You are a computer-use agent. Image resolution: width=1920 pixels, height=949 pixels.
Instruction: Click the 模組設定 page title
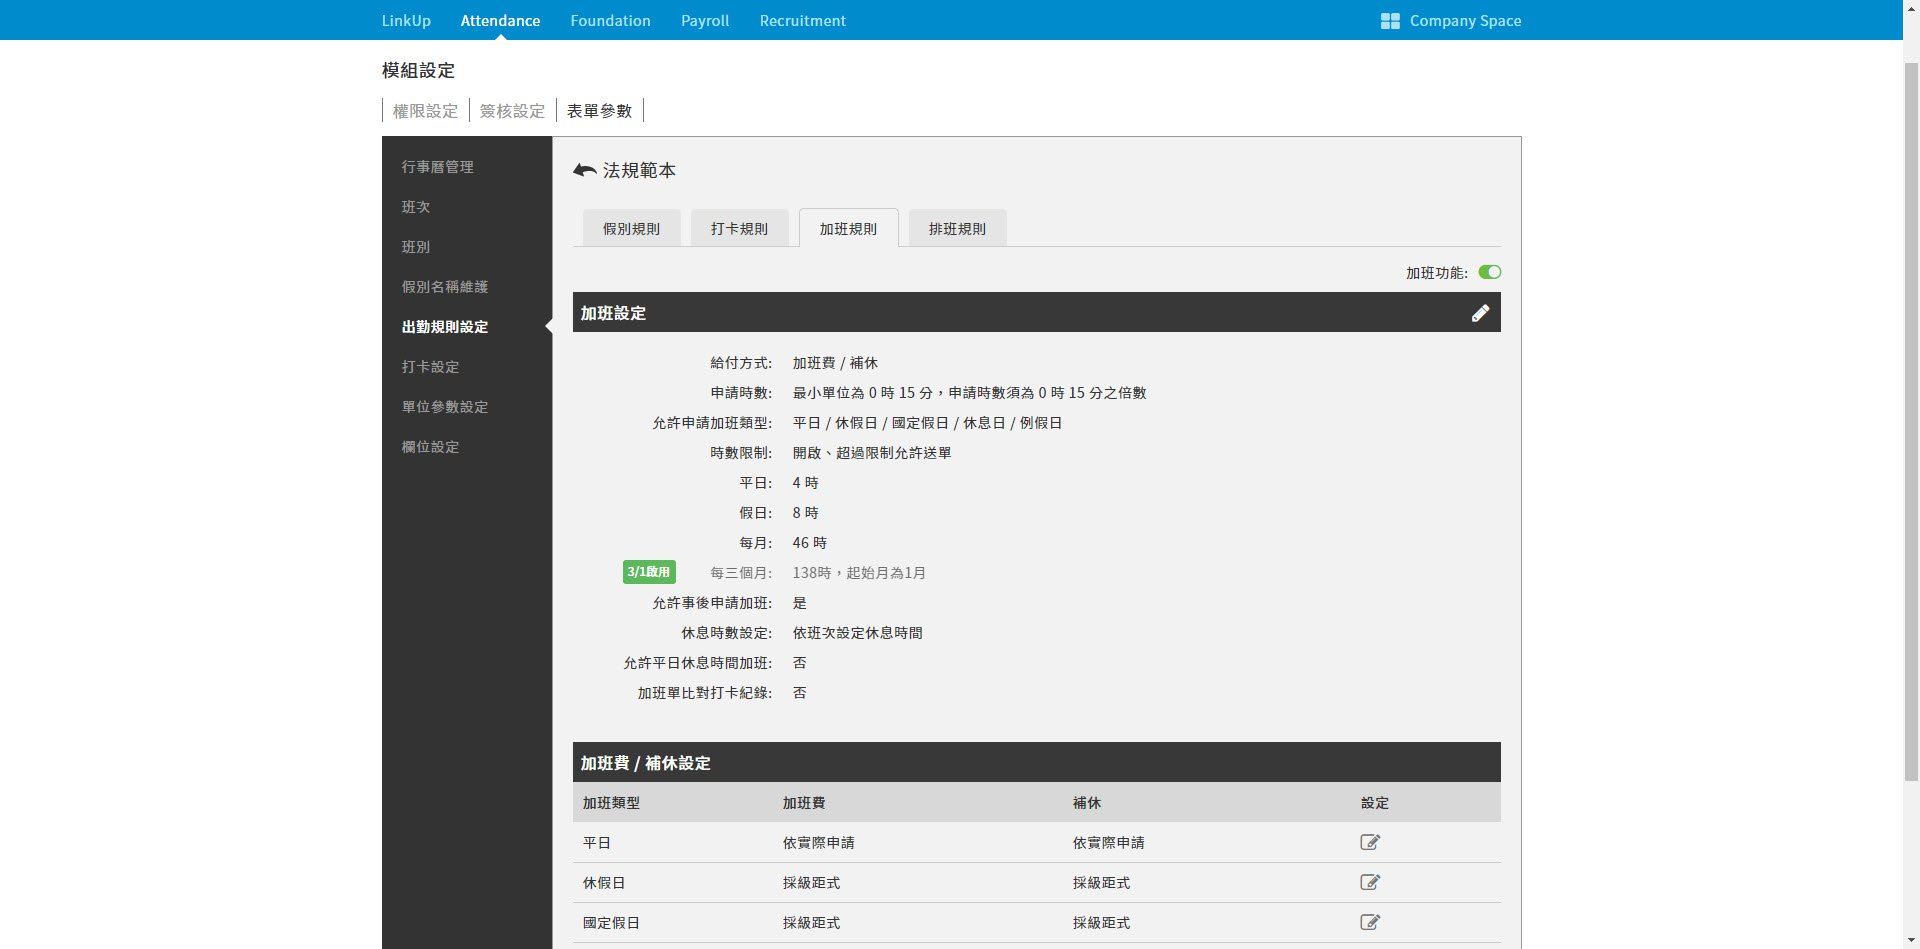[418, 71]
